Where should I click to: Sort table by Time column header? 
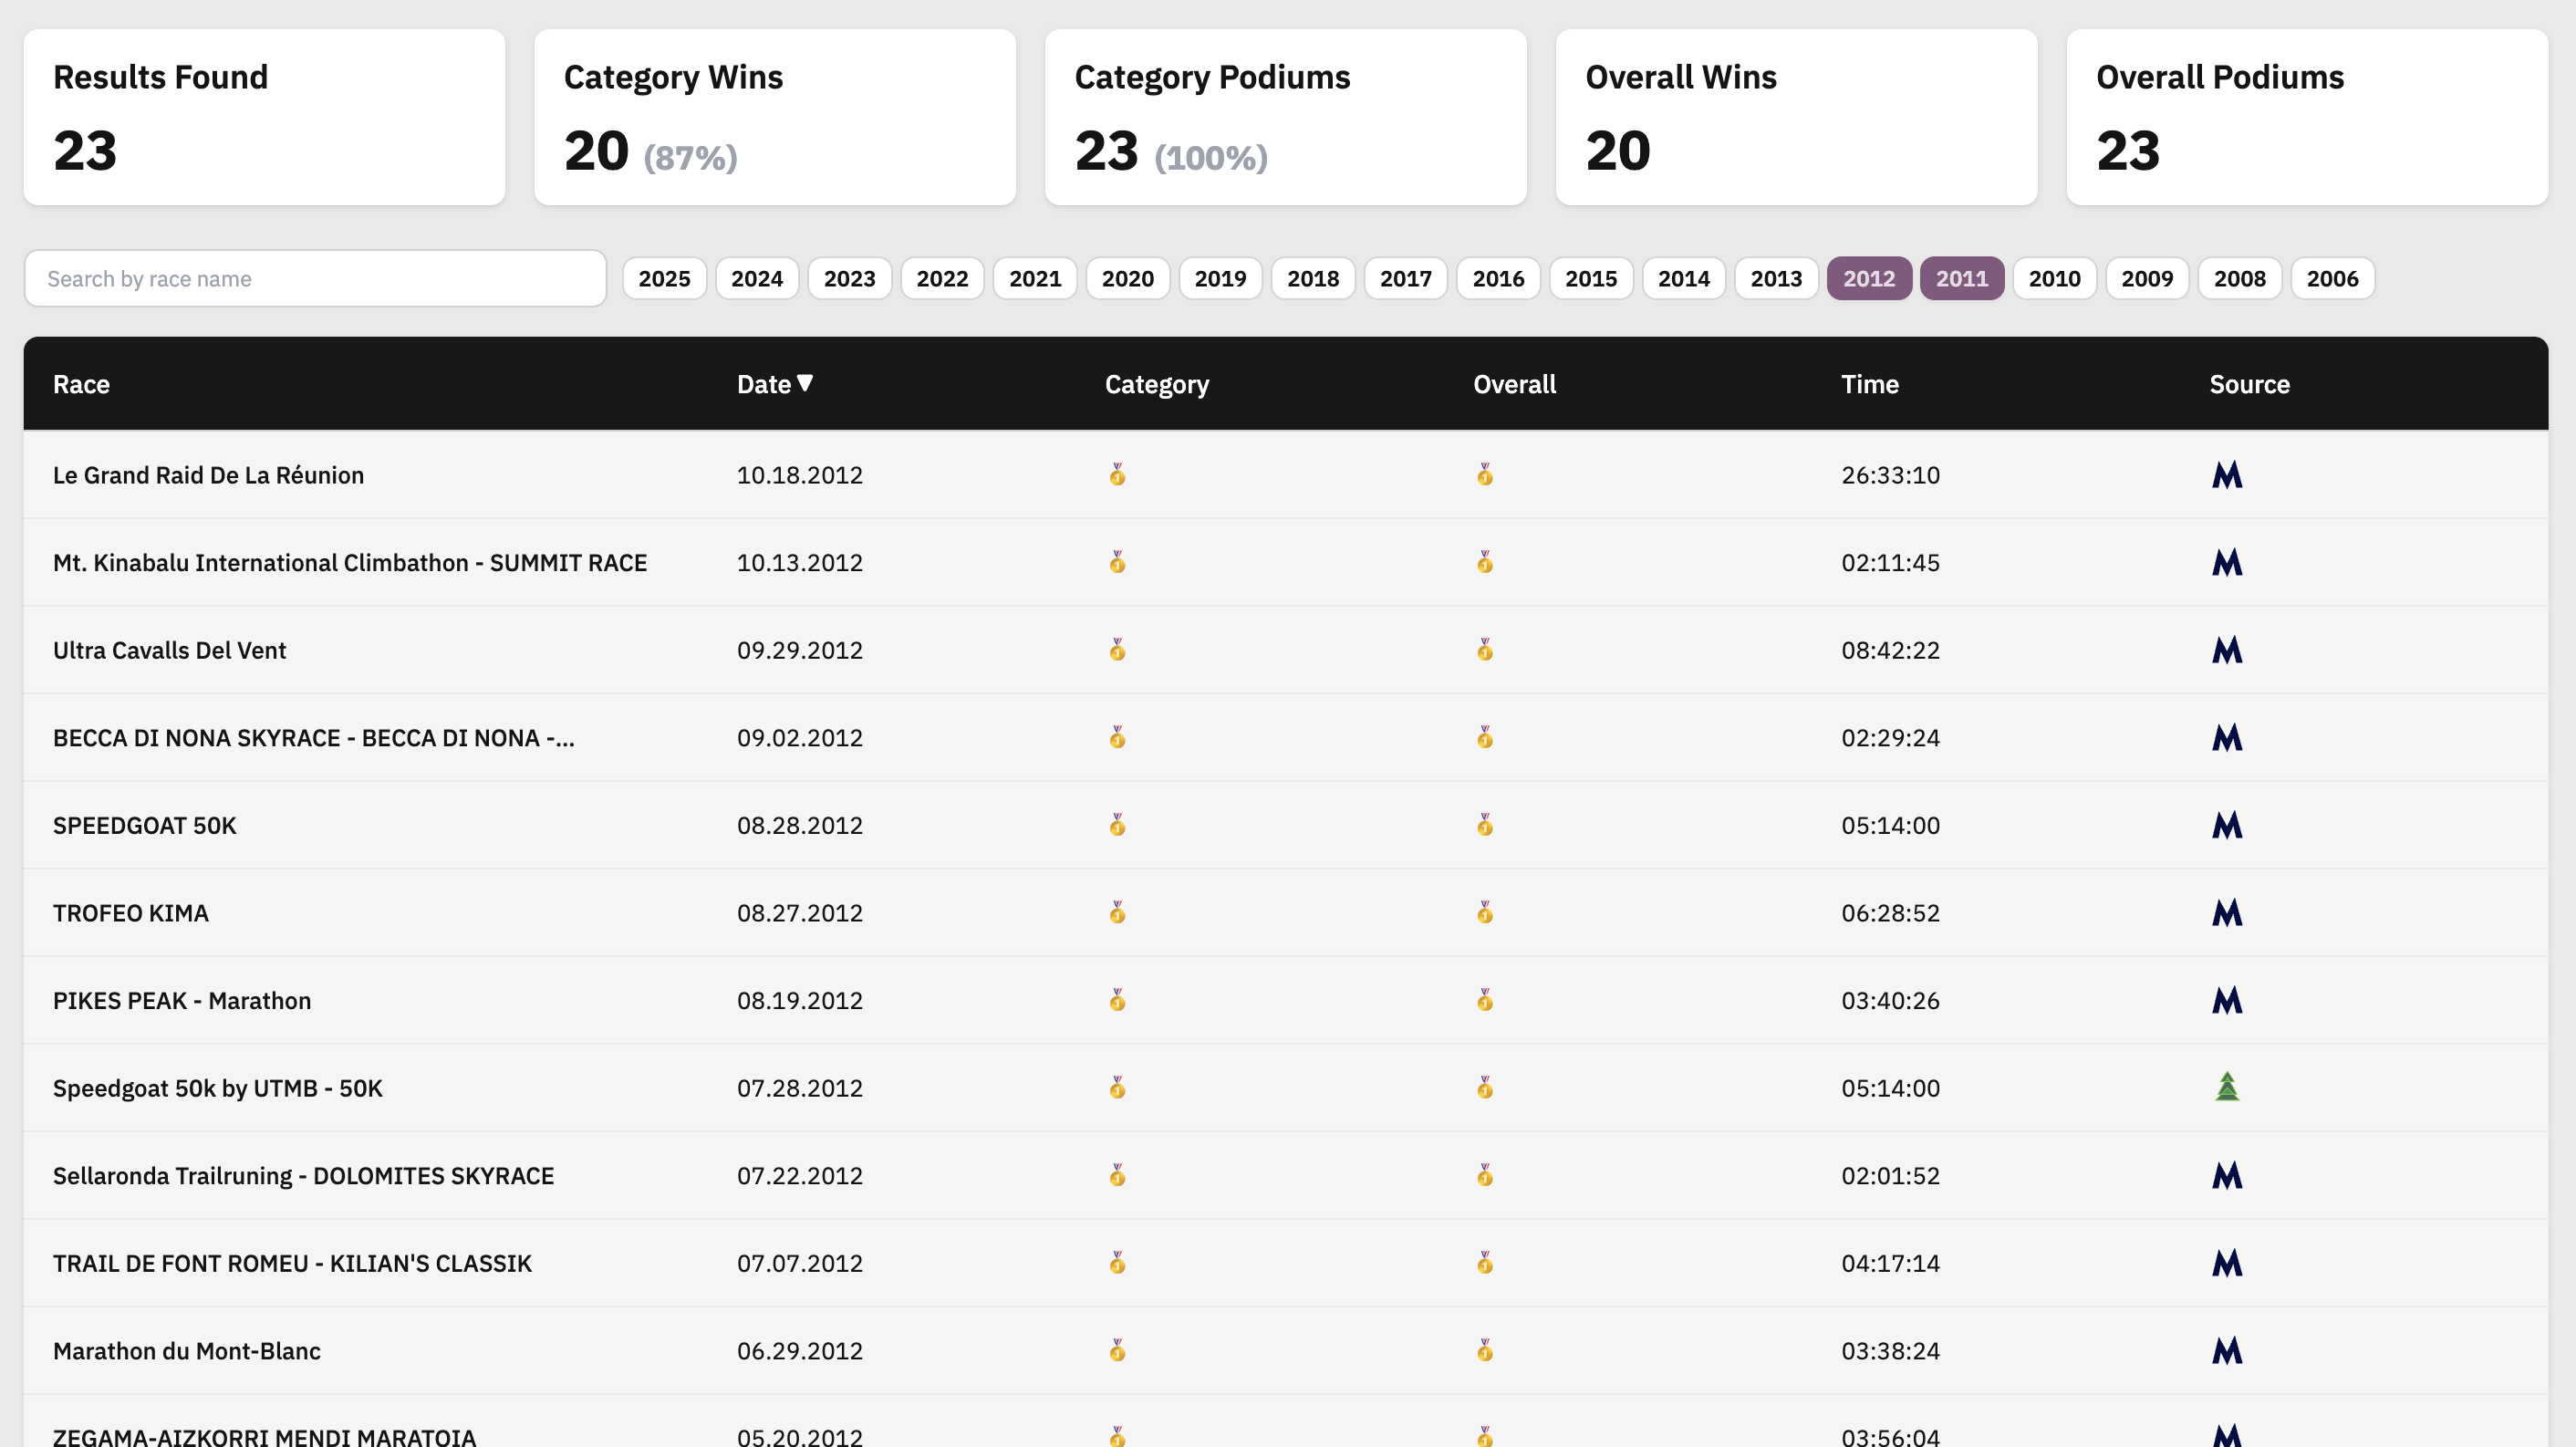click(1870, 384)
